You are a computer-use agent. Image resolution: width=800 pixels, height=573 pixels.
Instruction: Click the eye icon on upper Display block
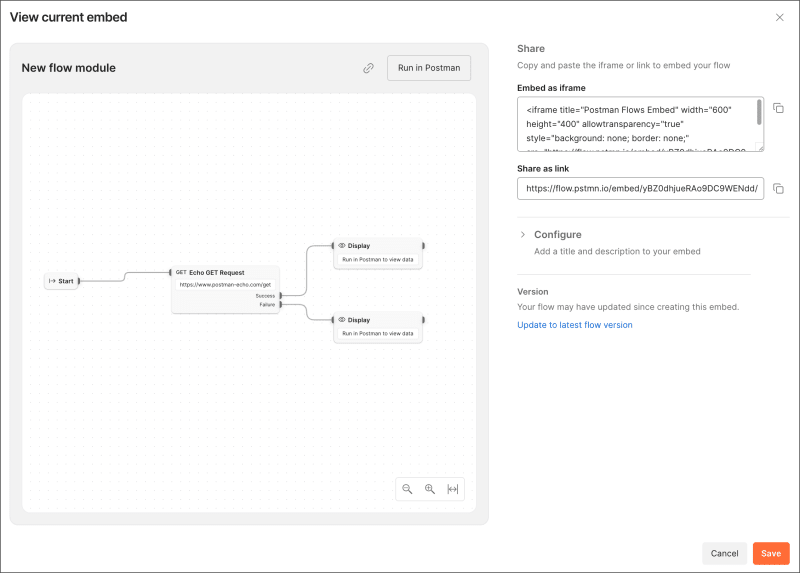coord(342,245)
